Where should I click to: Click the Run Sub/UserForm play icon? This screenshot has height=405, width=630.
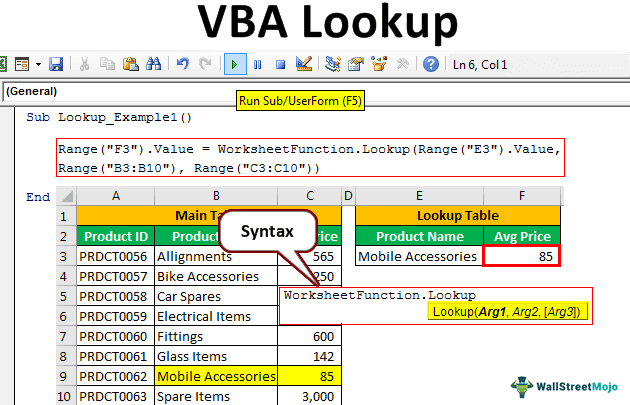[235, 65]
